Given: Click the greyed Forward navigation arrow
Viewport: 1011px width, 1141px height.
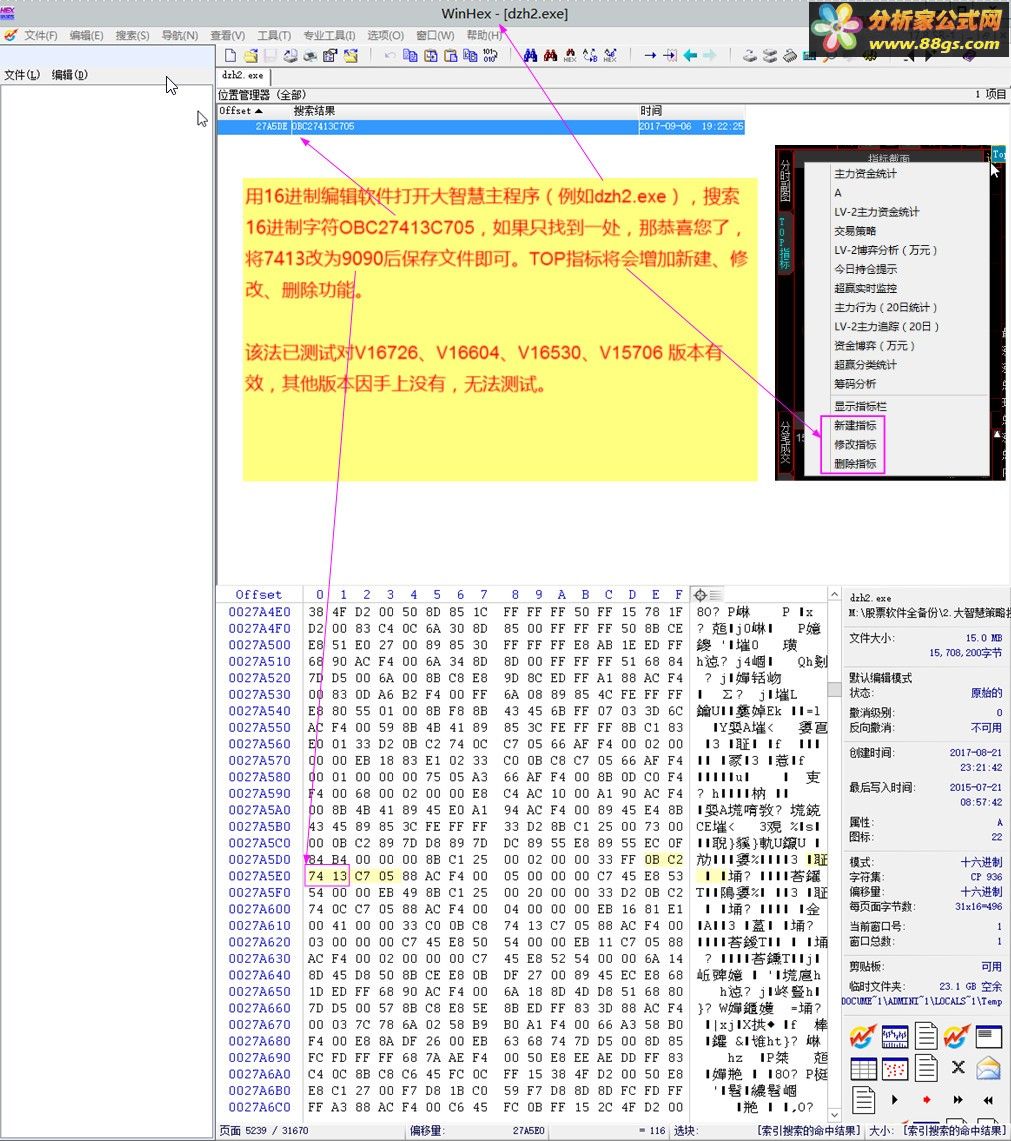Looking at the screenshot, I should point(710,55).
